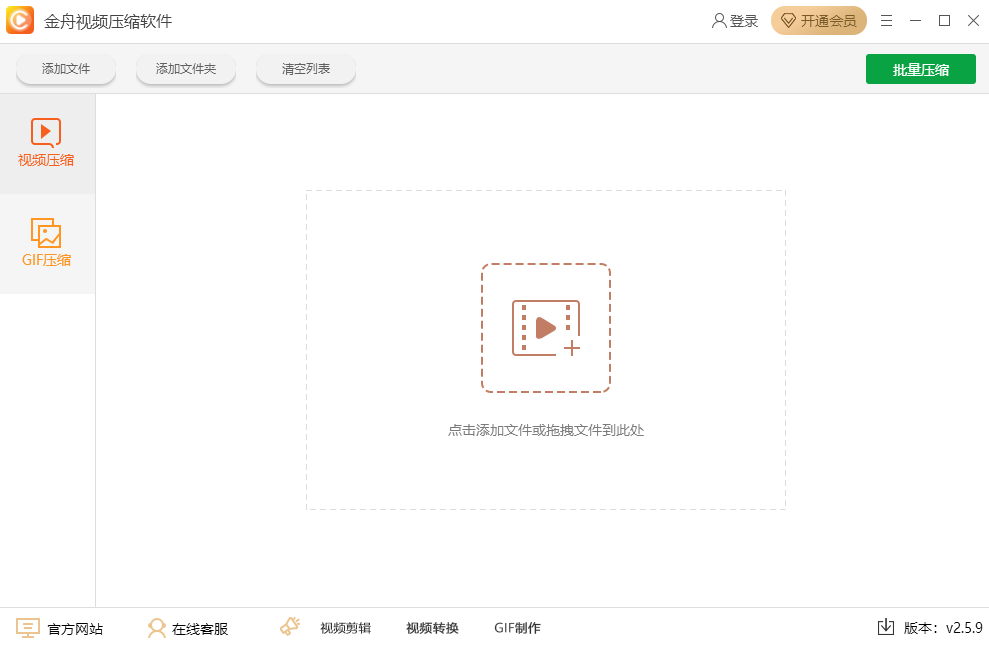
Task: Start 批量压缩 batch compression
Action: pyautogui.click(x=920, y=69)
